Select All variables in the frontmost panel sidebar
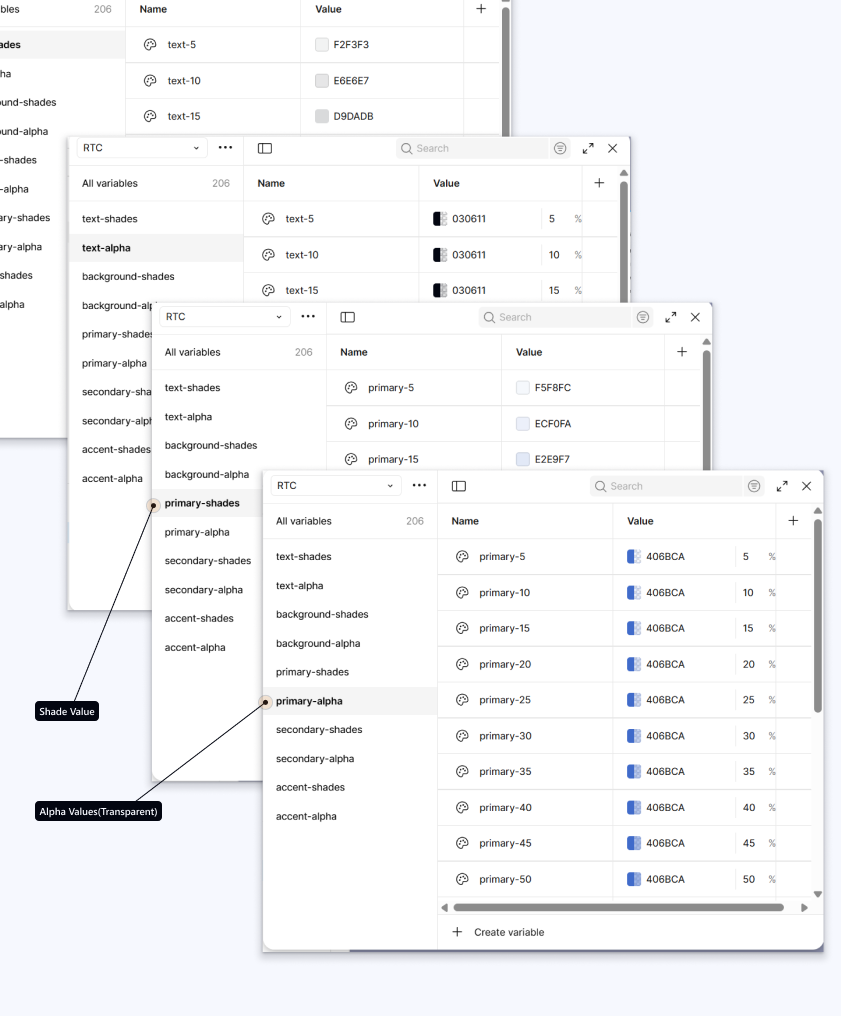 tap(304, 521)
